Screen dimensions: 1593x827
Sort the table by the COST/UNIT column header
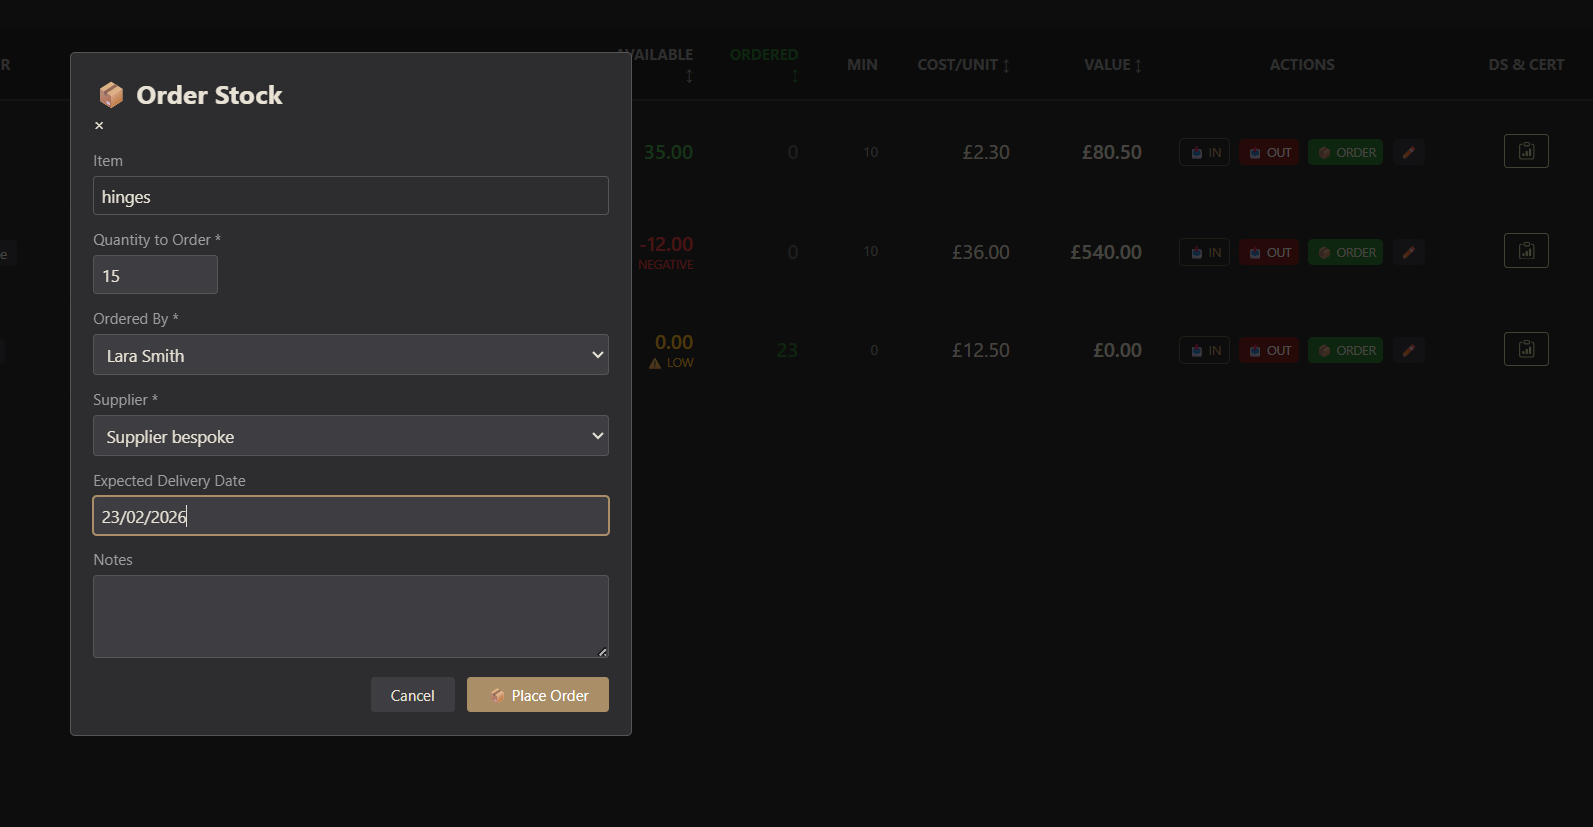point(963,65)
